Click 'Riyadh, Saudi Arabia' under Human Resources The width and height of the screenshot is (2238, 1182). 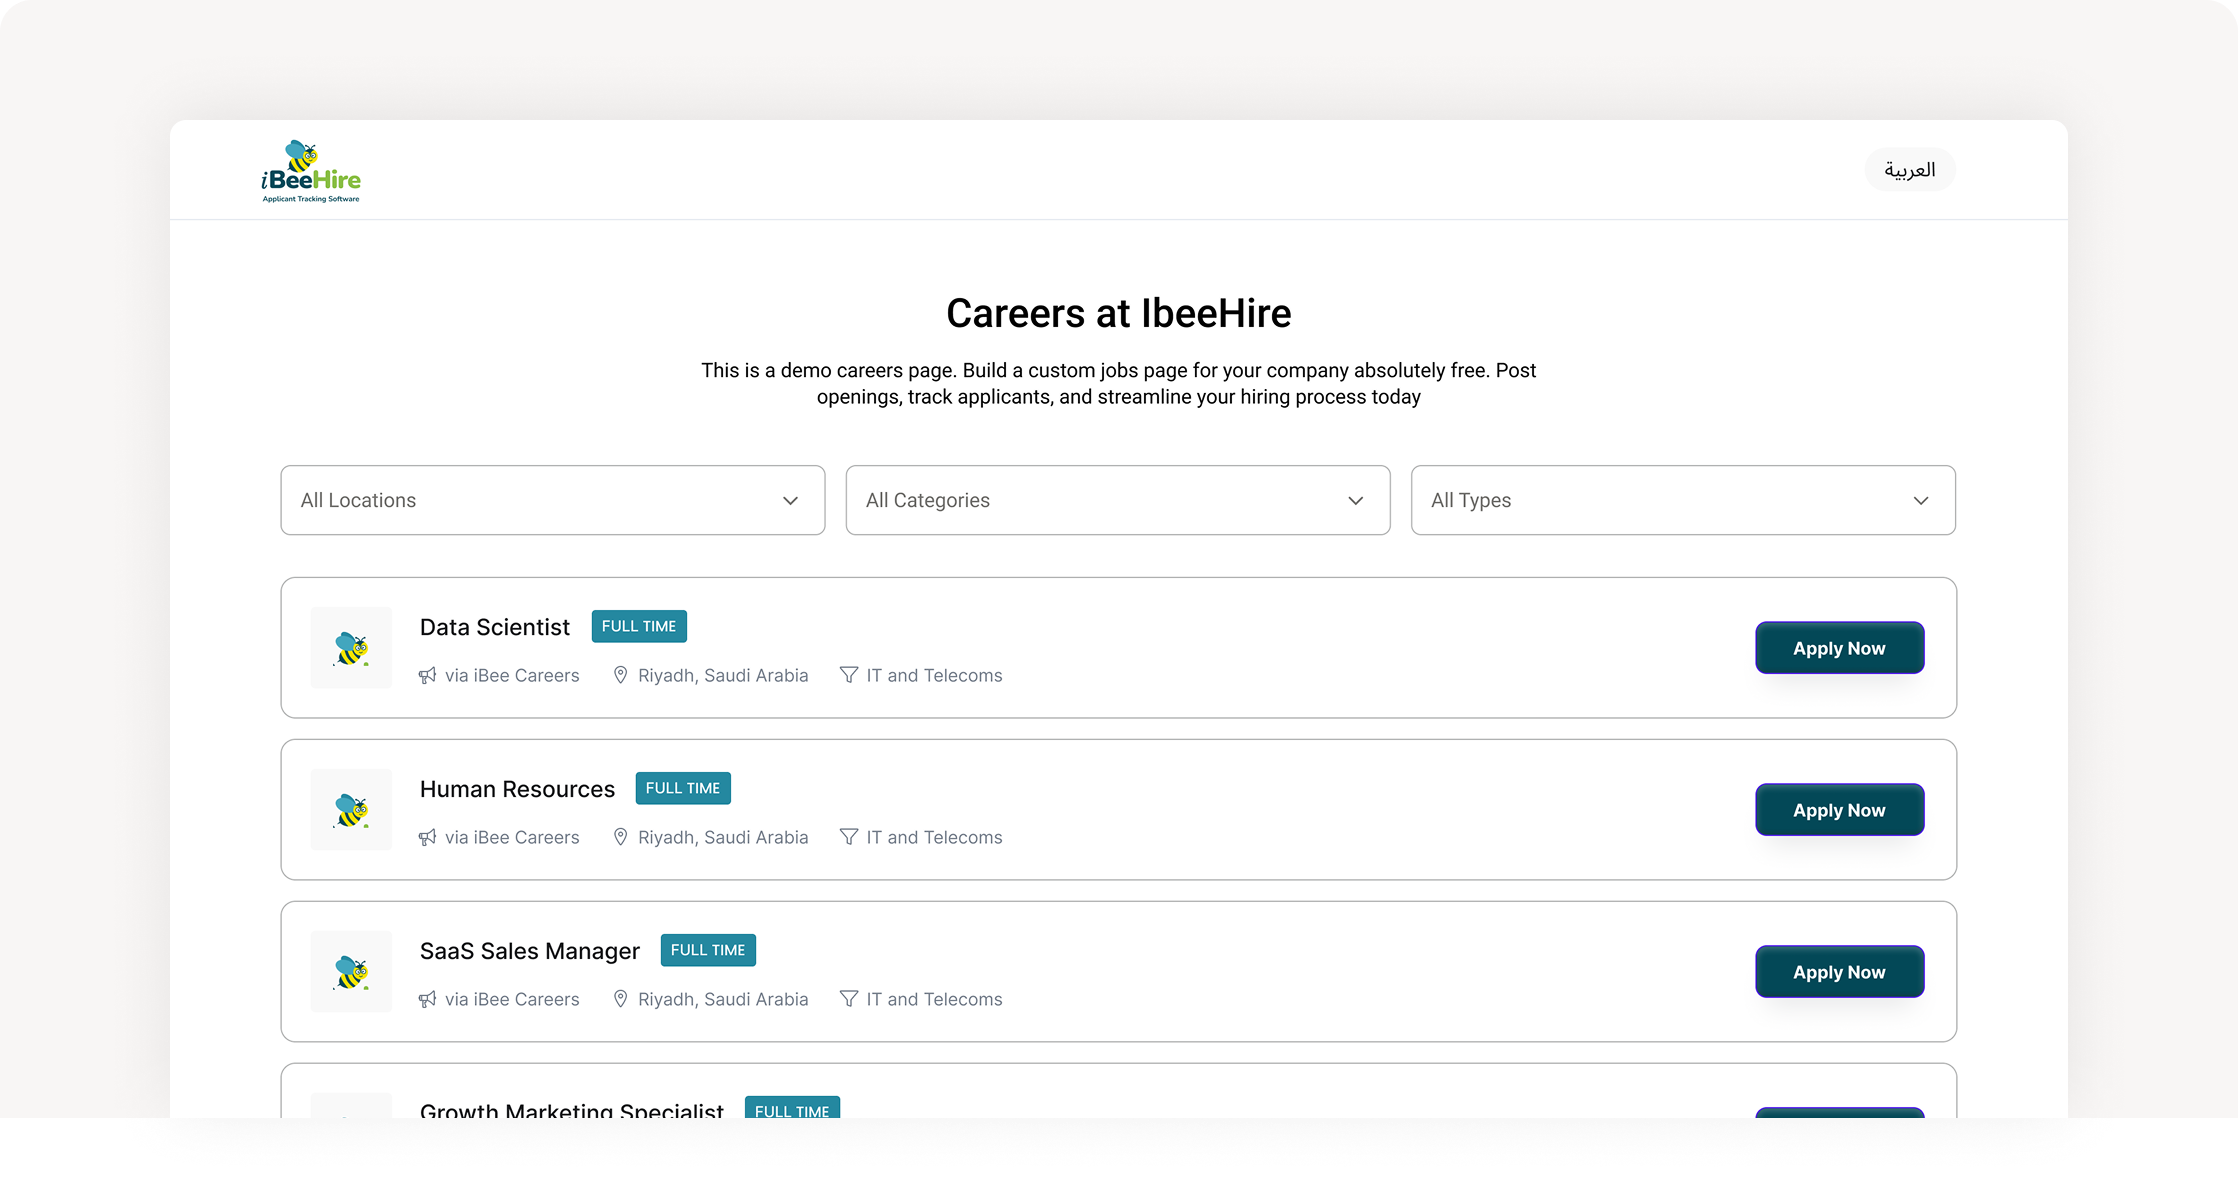coord(723,837)
